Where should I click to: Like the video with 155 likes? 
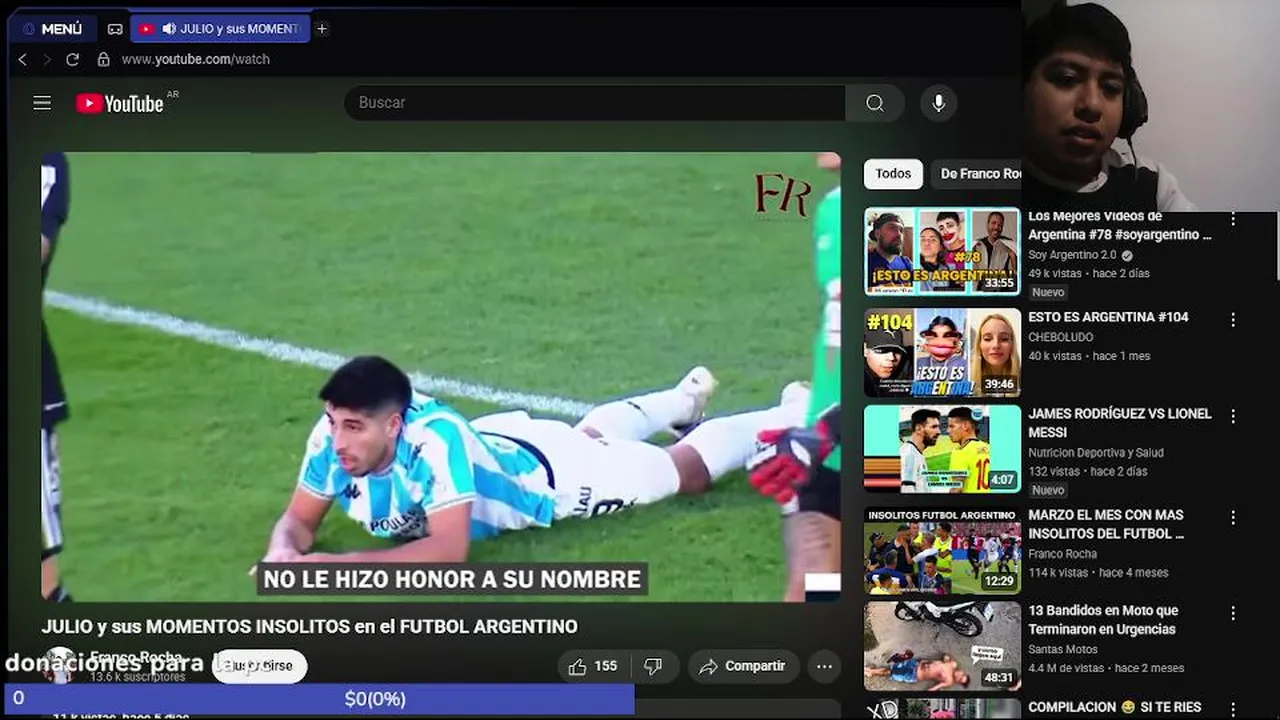[593, 666]
